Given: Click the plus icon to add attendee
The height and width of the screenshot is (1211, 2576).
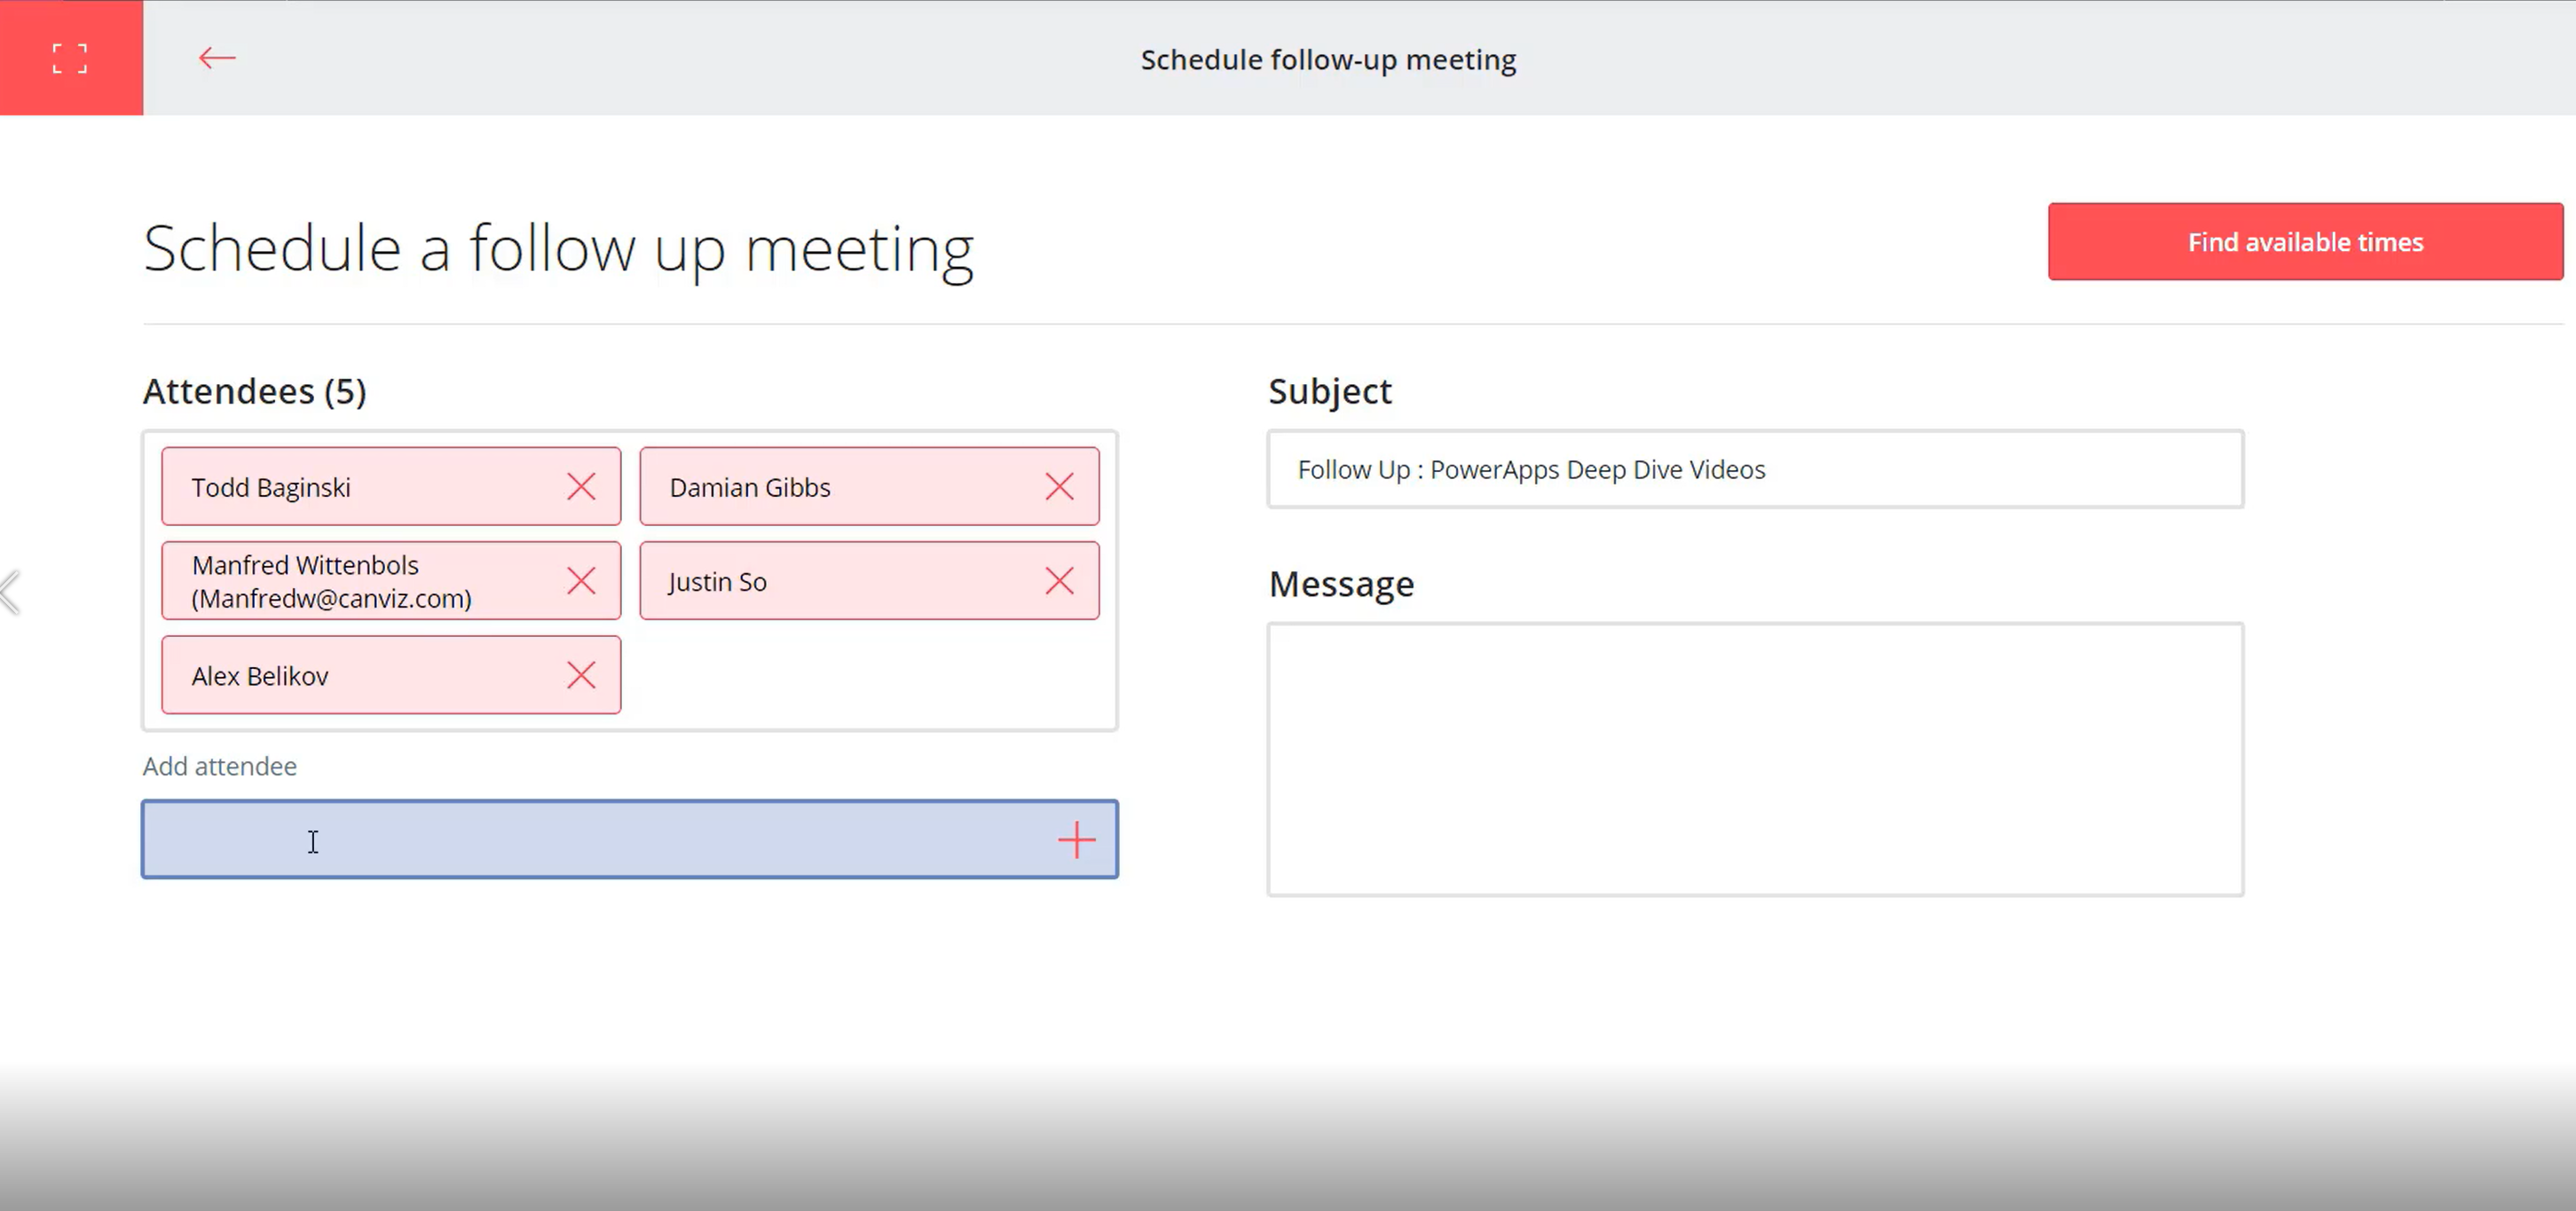Looking at the screenshot, I should point(1076,840).
